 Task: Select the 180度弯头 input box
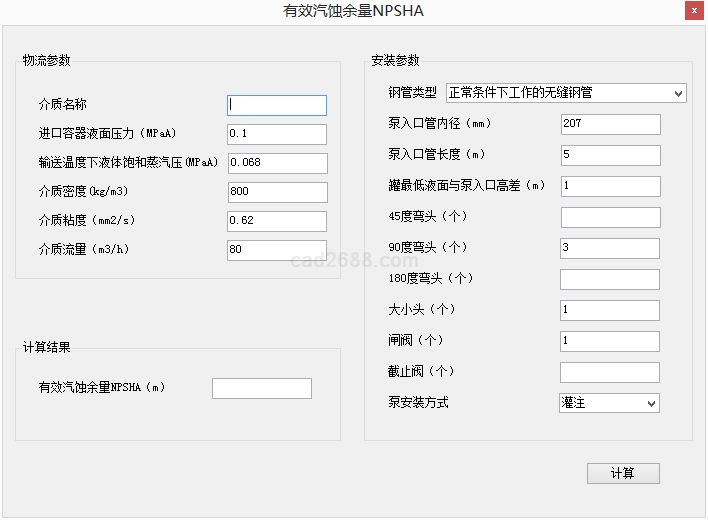coord(610,279)
